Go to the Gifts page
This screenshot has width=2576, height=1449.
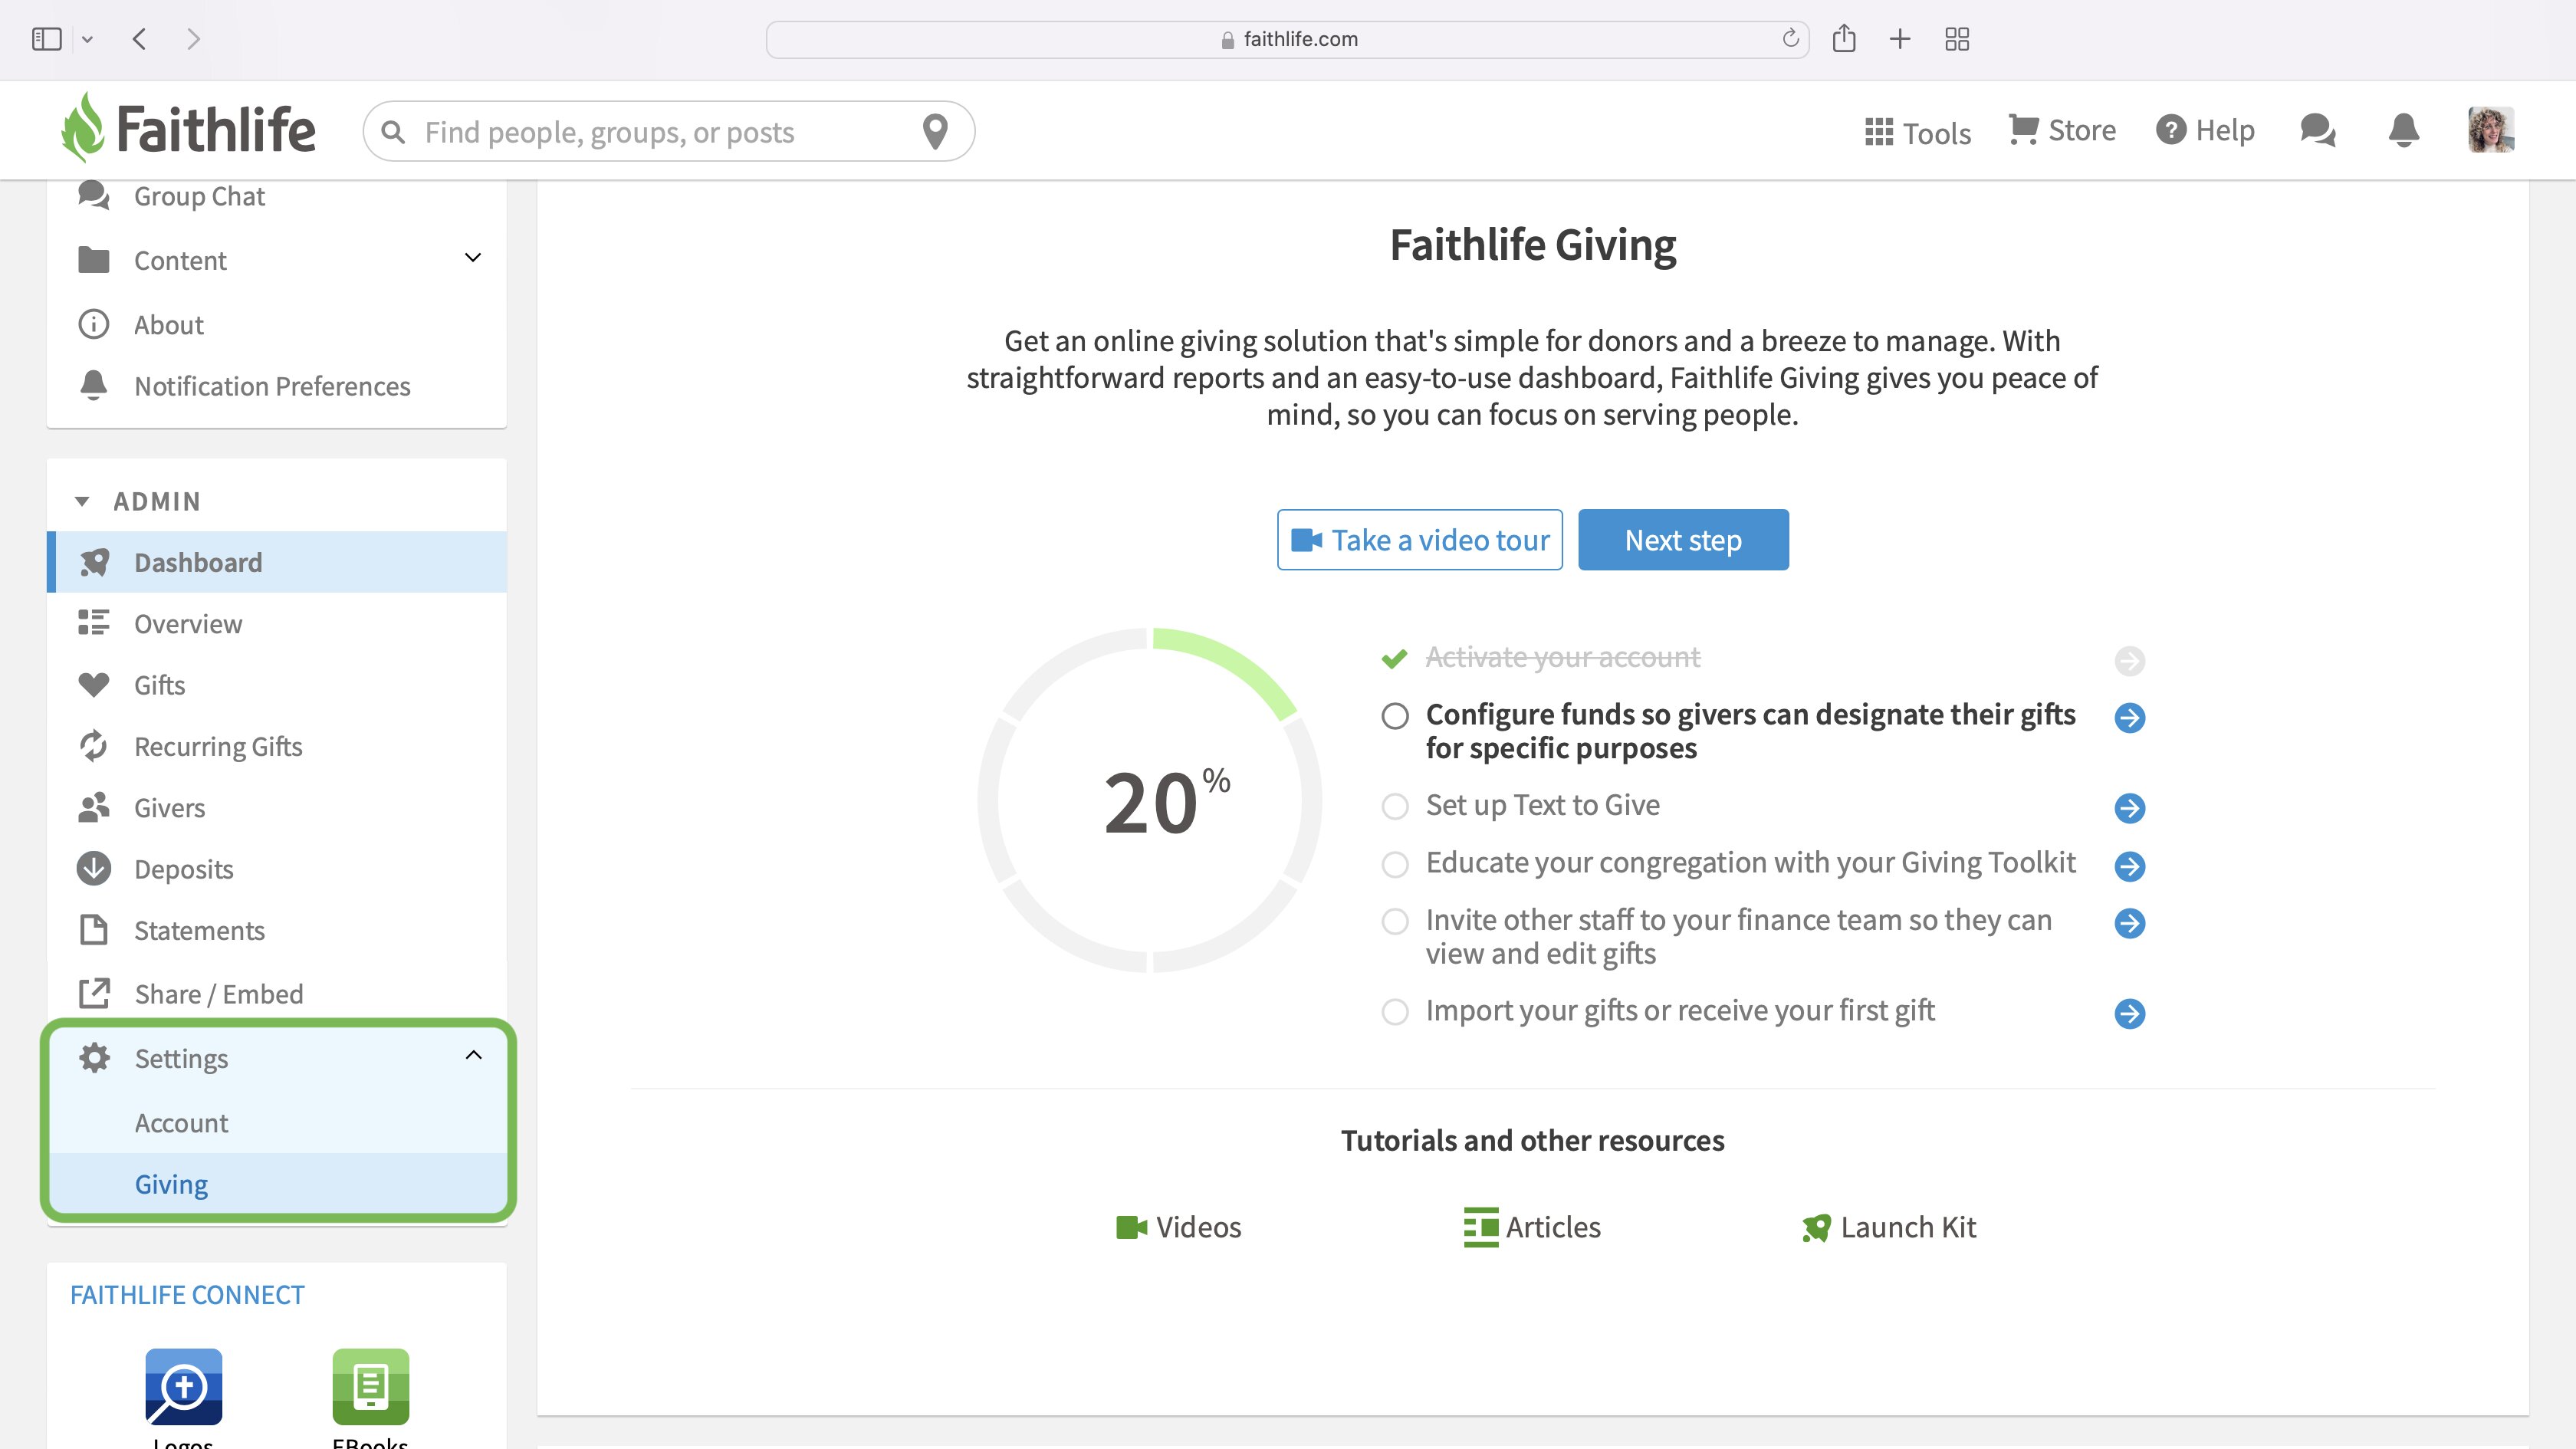[x=277, y=685]
